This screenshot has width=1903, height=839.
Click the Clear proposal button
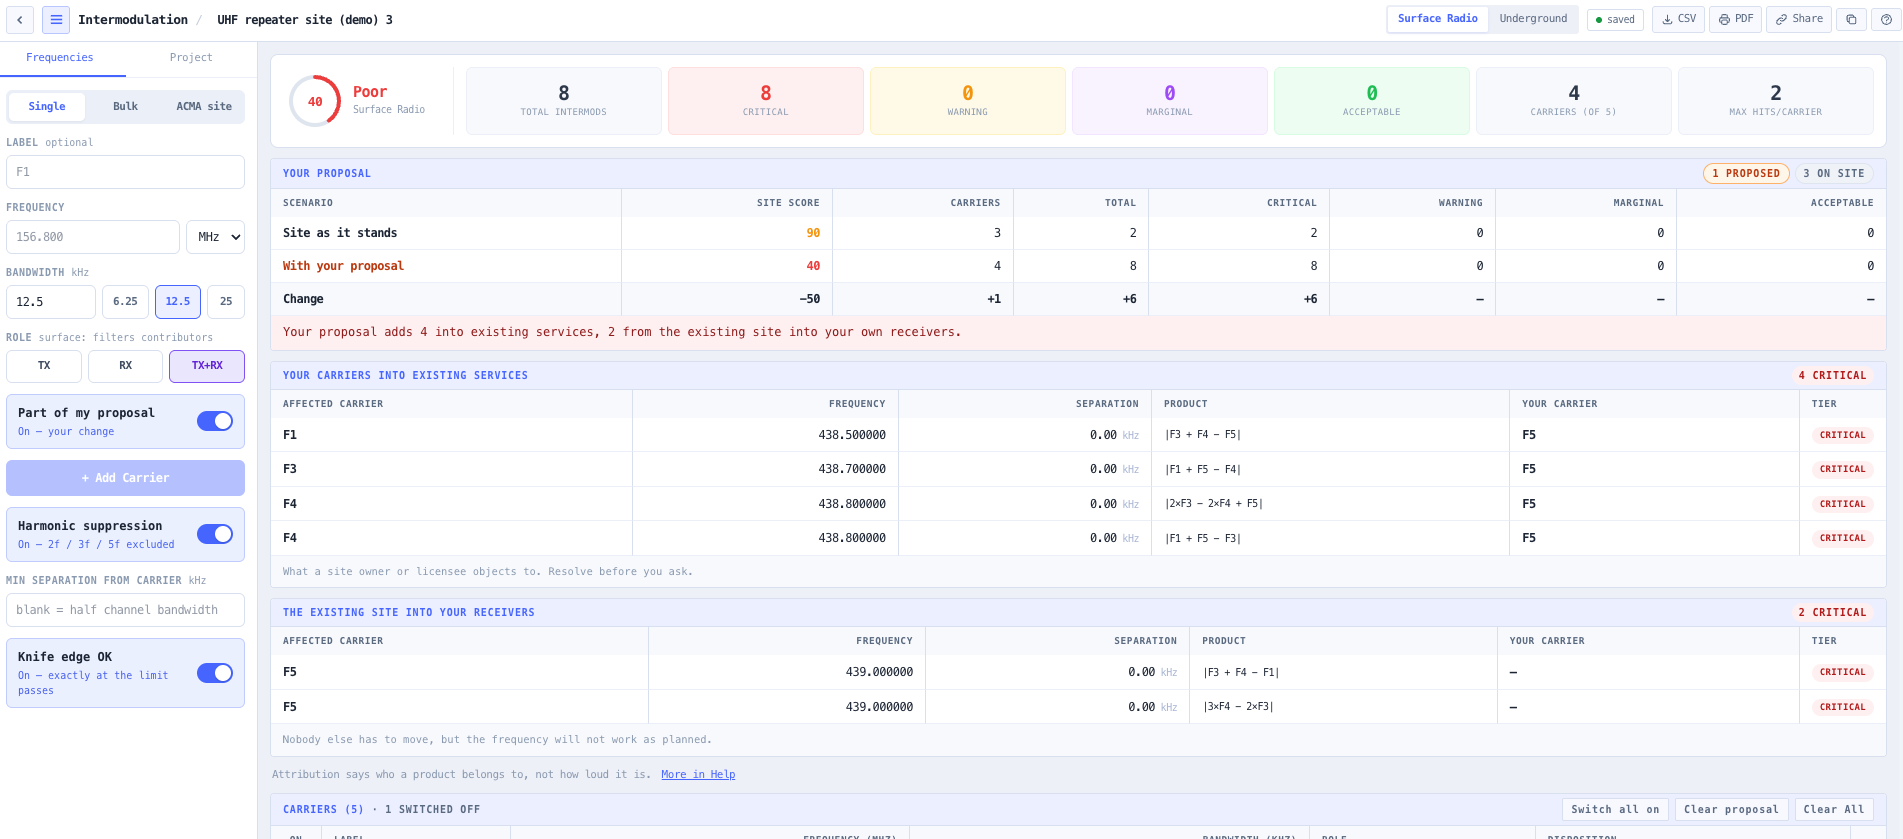tap(1731, 810)
